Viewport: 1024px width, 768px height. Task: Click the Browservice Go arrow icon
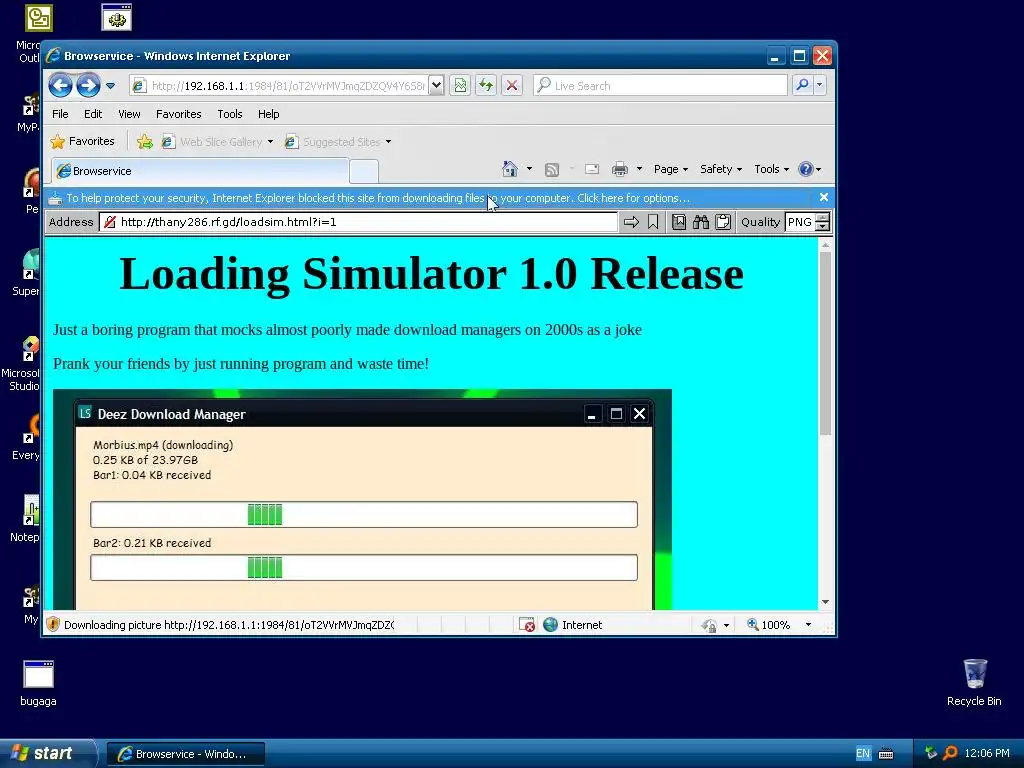(631, 222)
